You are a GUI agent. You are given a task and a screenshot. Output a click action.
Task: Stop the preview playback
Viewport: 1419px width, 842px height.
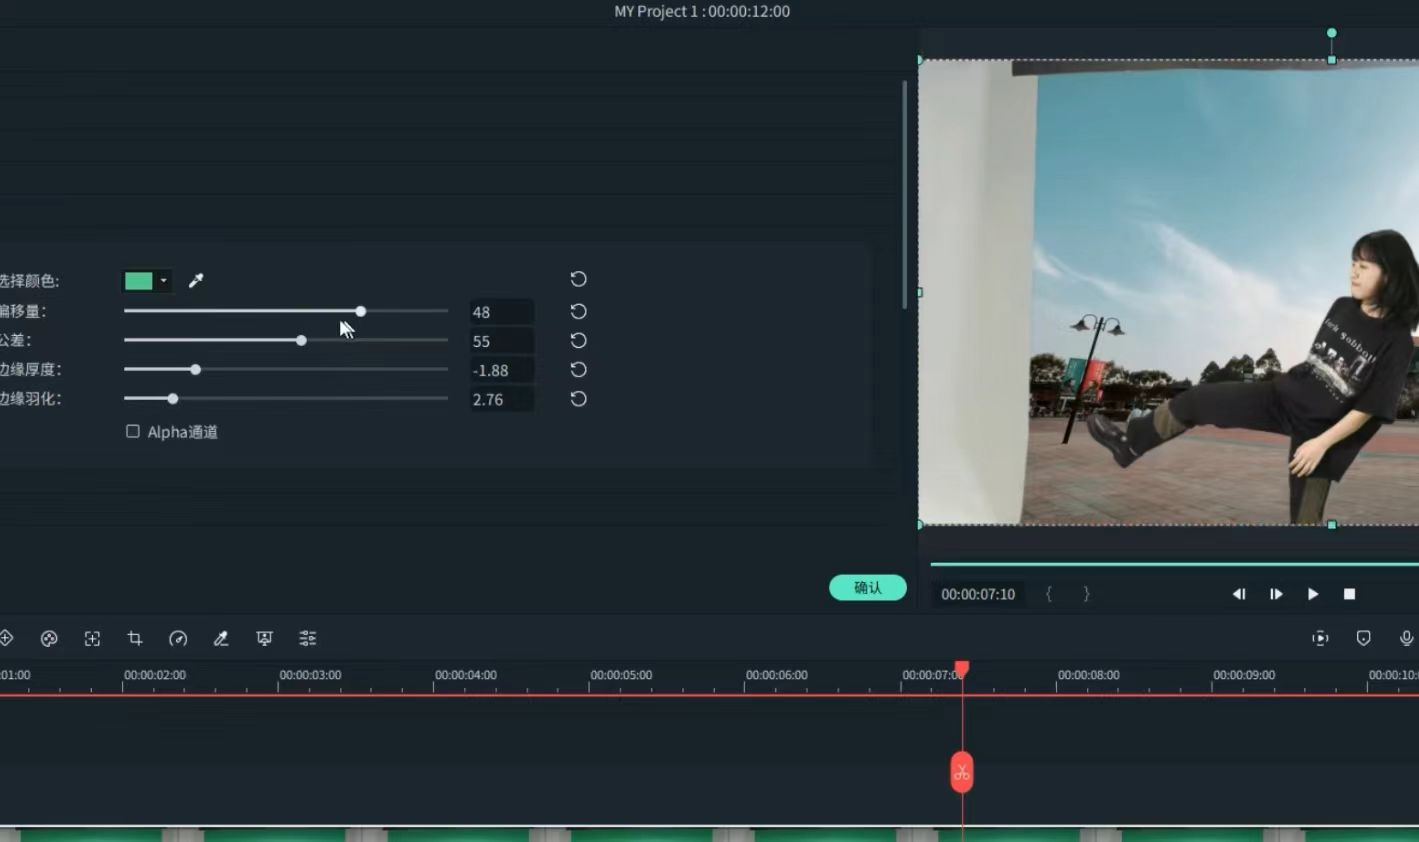(1349, 594)
